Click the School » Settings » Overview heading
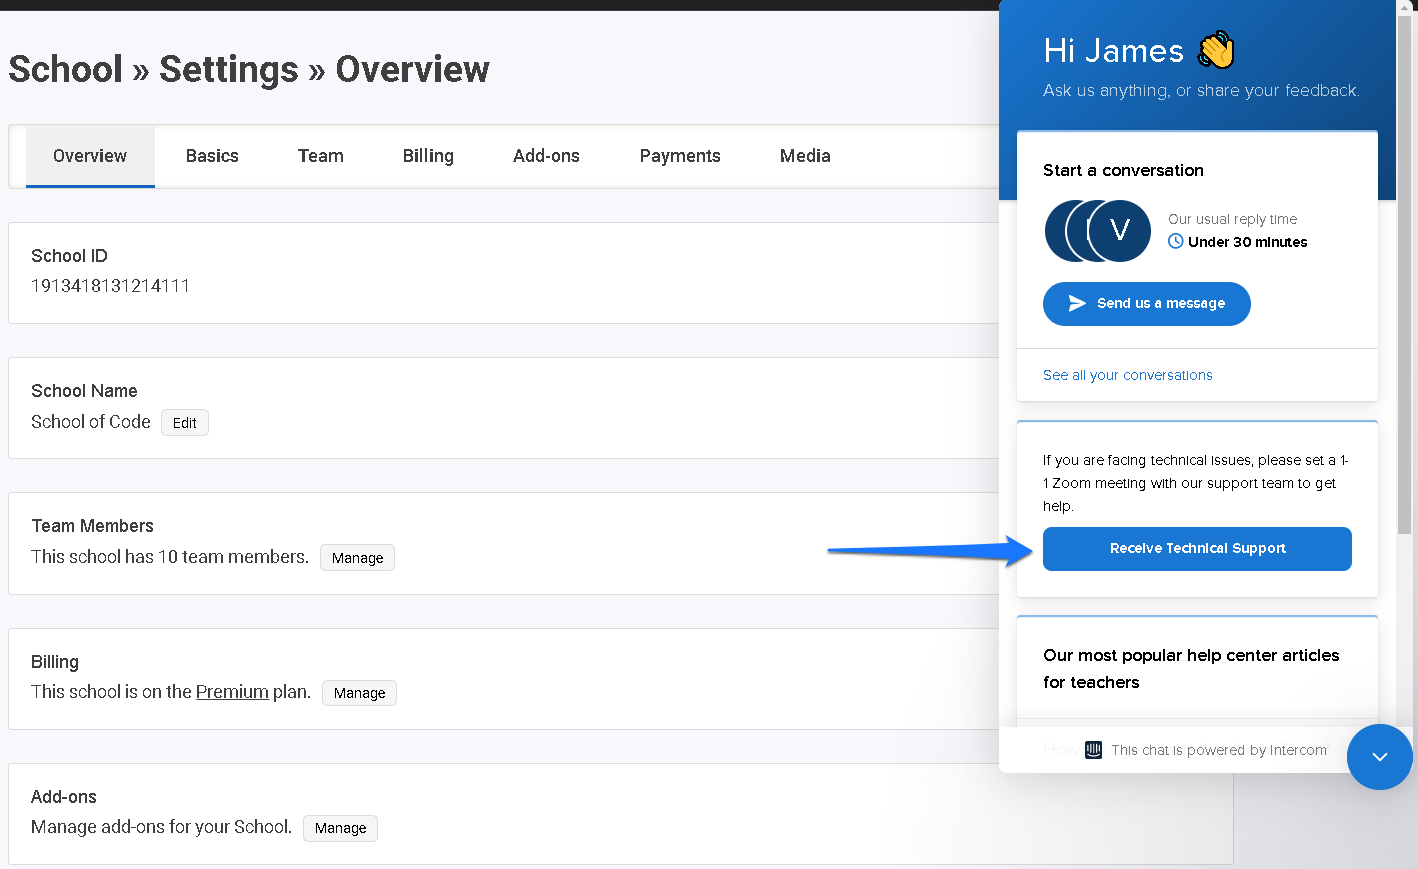 (x=249, y=69)
